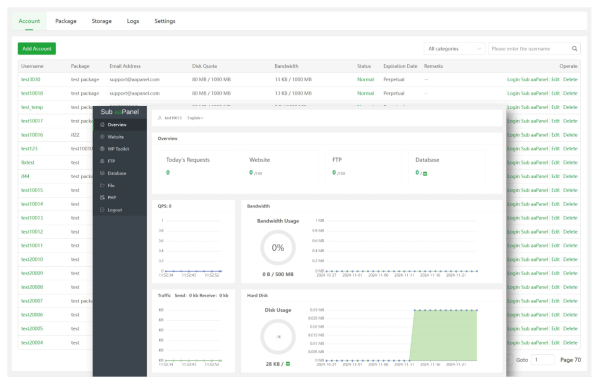Image resolution: width=600 pixels, height=387 pixels.
Task: Click the FTP count card
Action: click(x=365, y=168)
